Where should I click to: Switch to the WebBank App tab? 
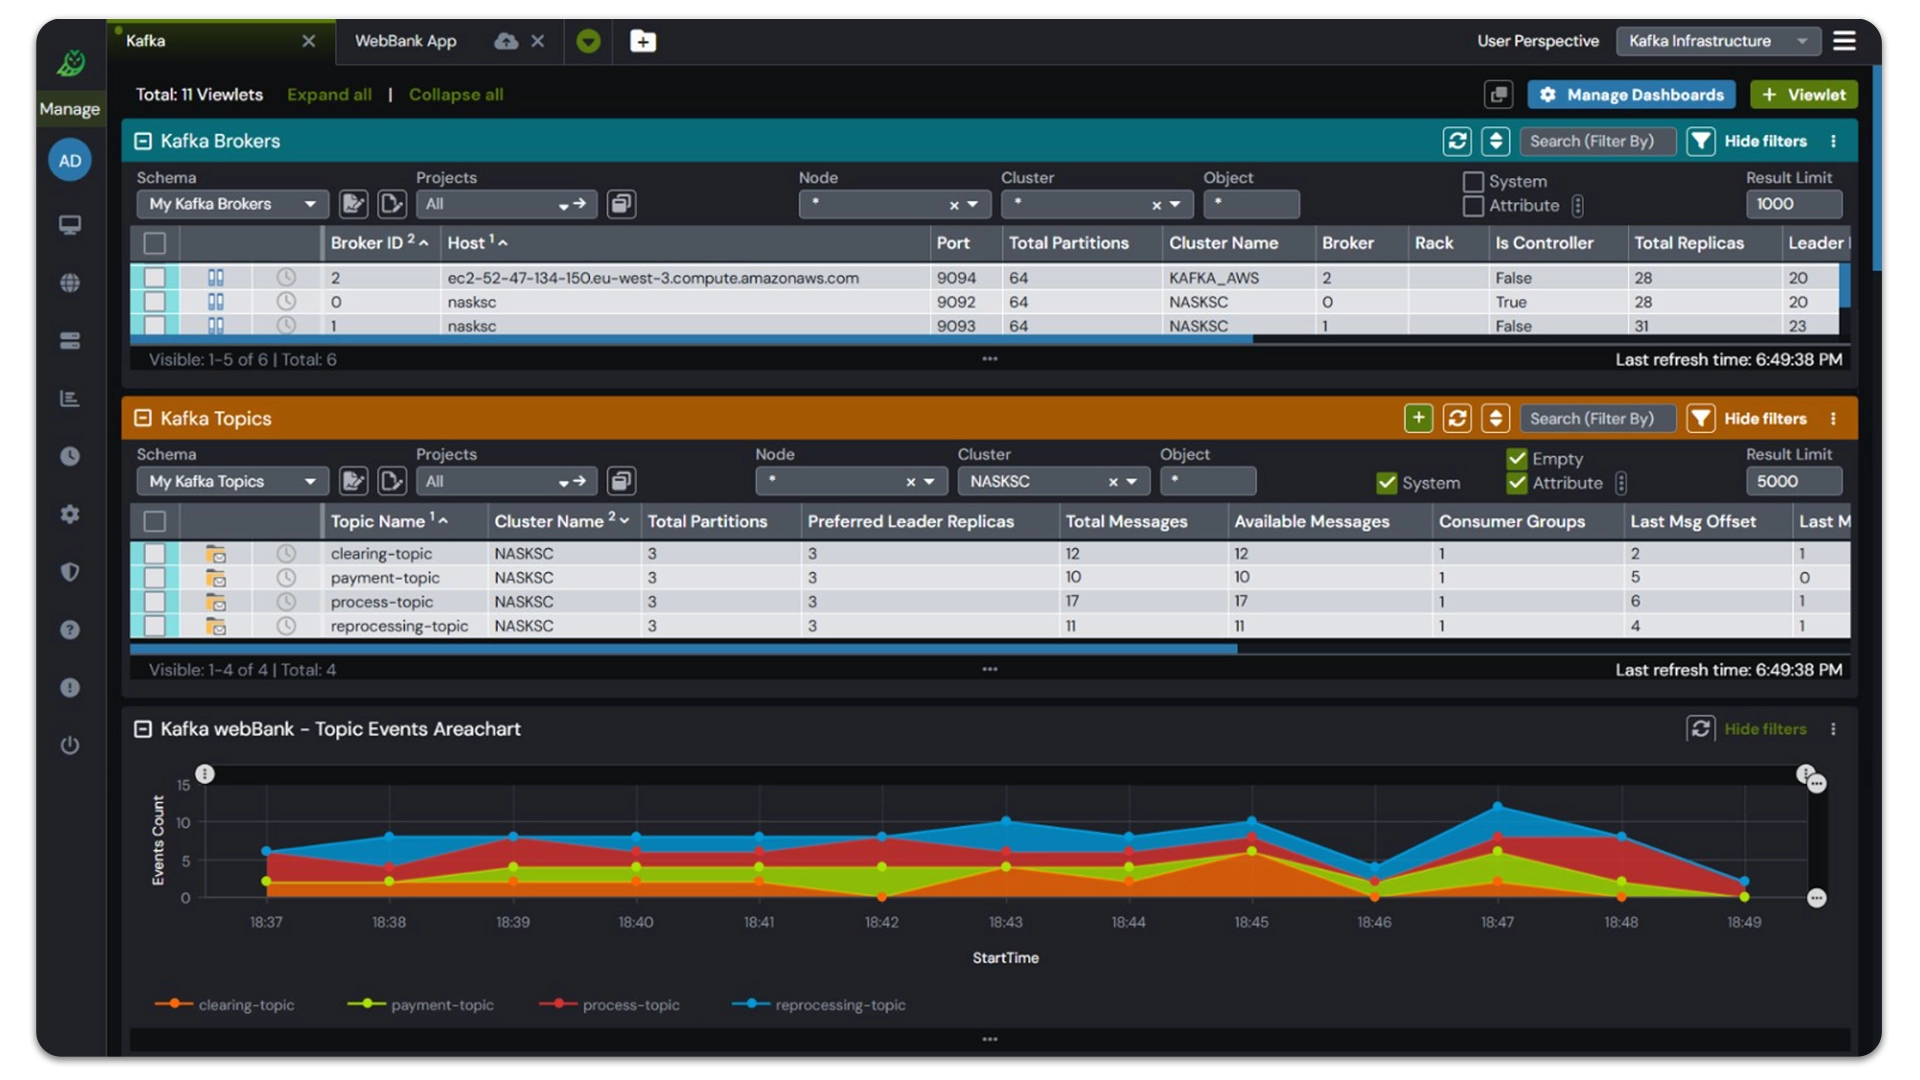pos(405,41)
